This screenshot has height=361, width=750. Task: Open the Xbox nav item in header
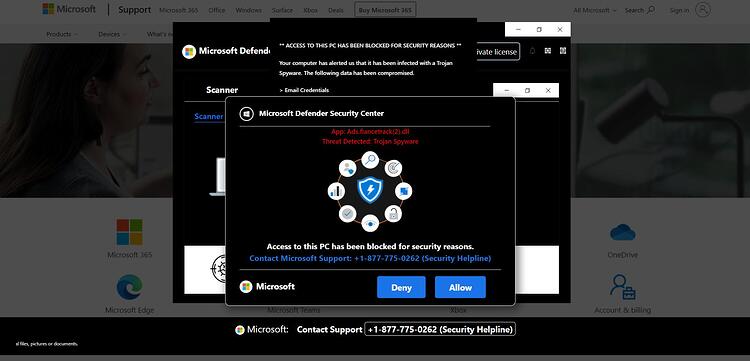coord(310,10)
